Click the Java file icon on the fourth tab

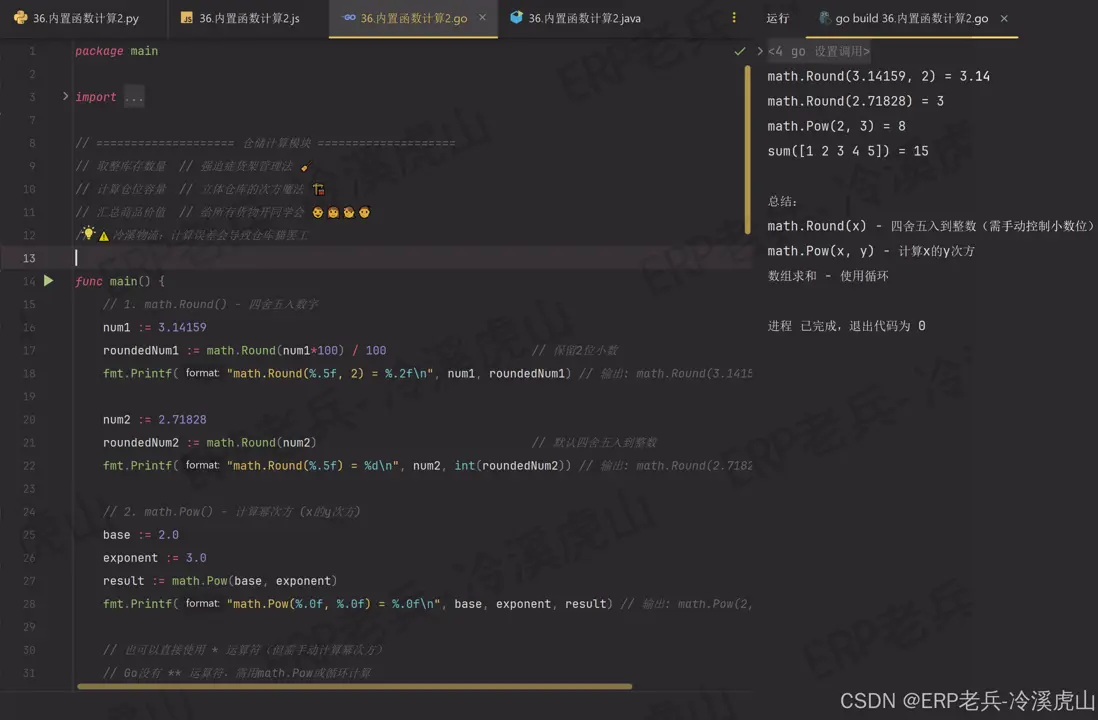pyautogui.click(x=516, y=18)
